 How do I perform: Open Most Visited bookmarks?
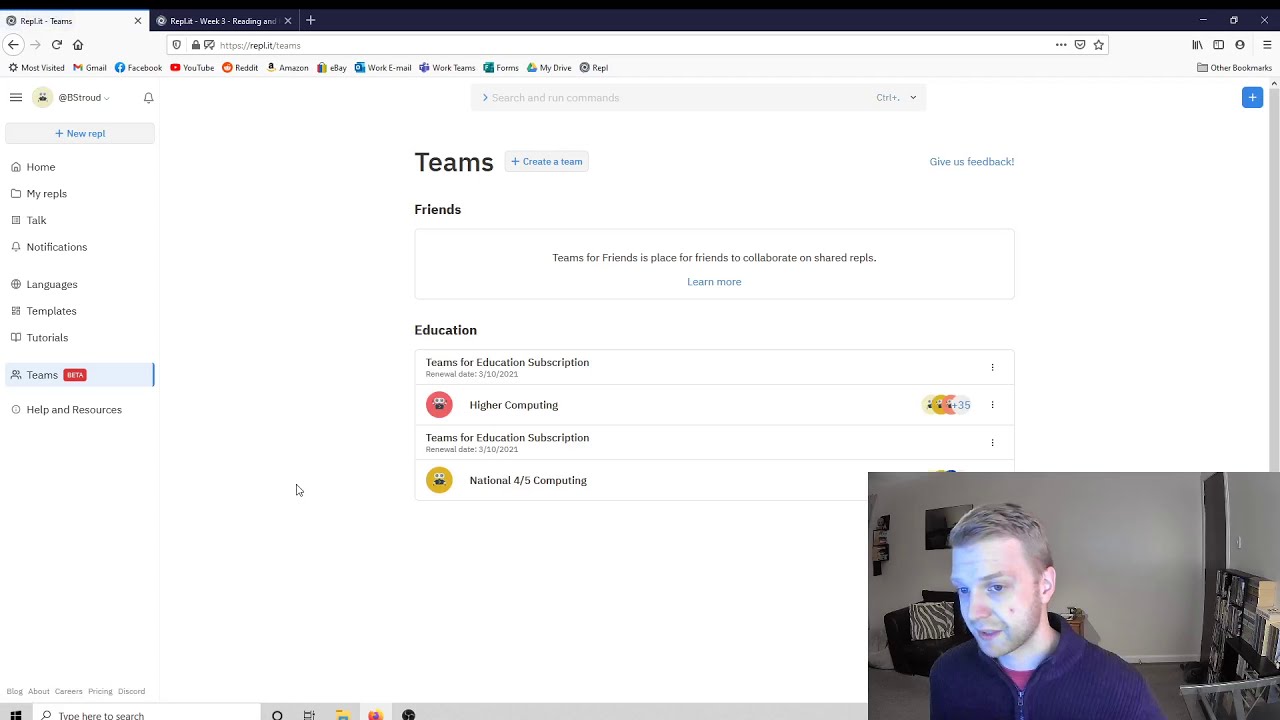click(36, 68)
